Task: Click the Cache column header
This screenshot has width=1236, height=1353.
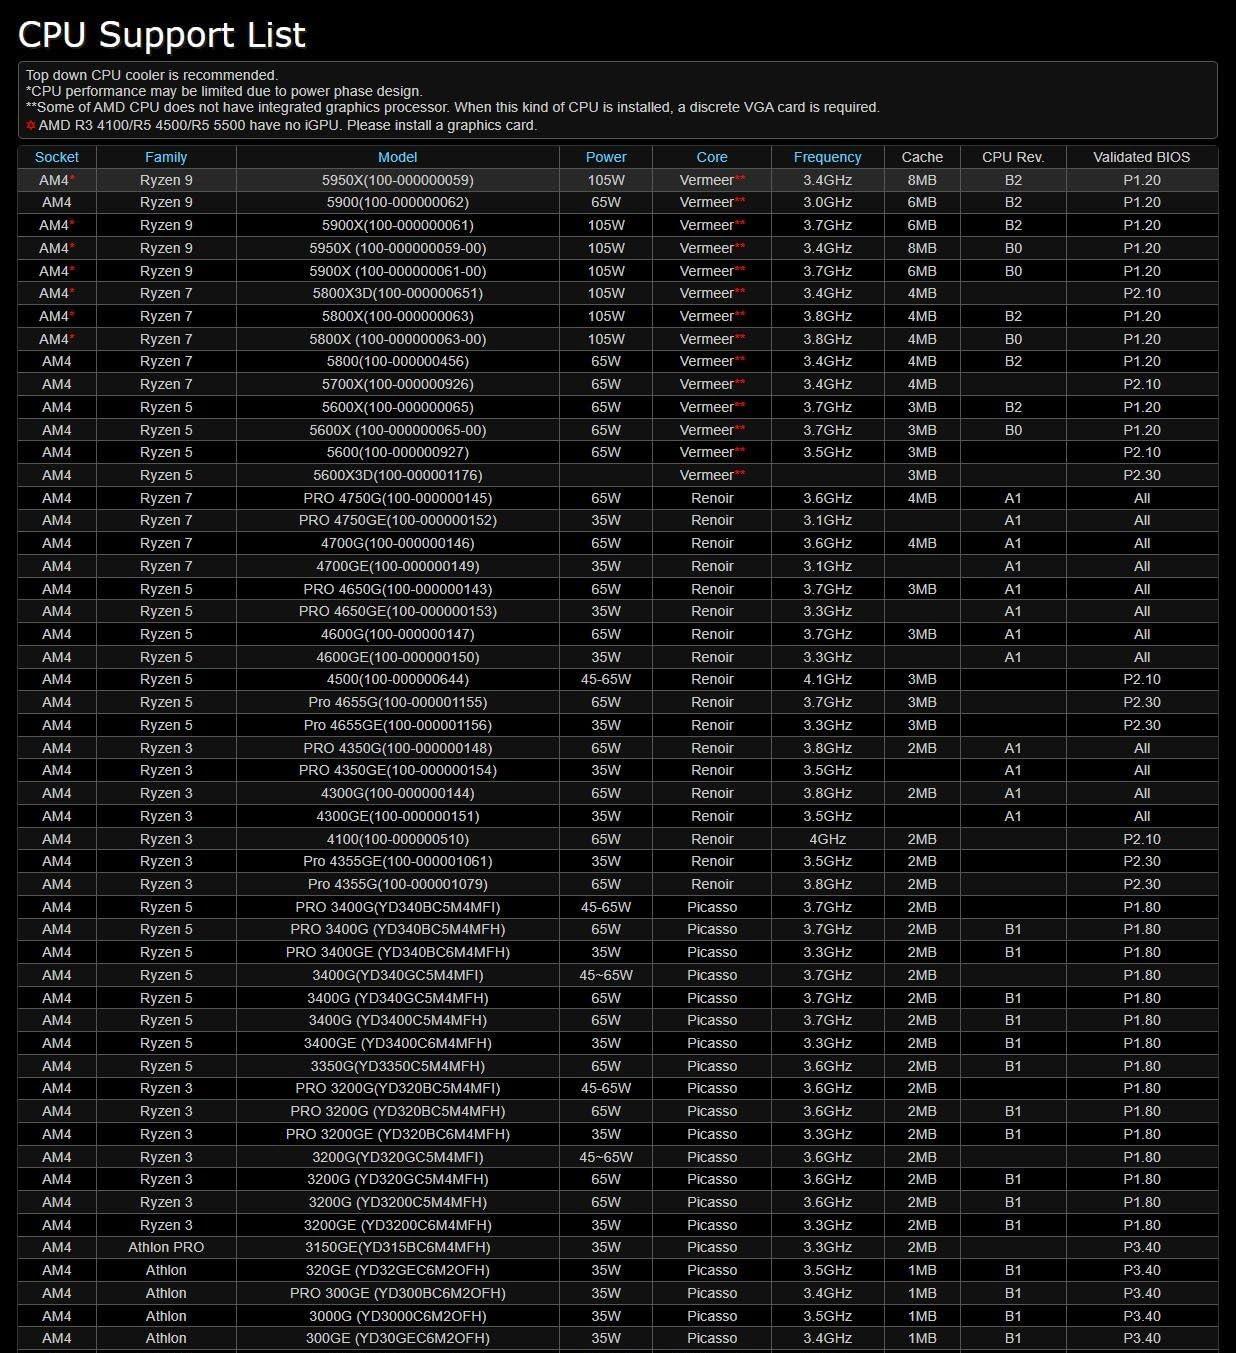Action: [922, 157]
